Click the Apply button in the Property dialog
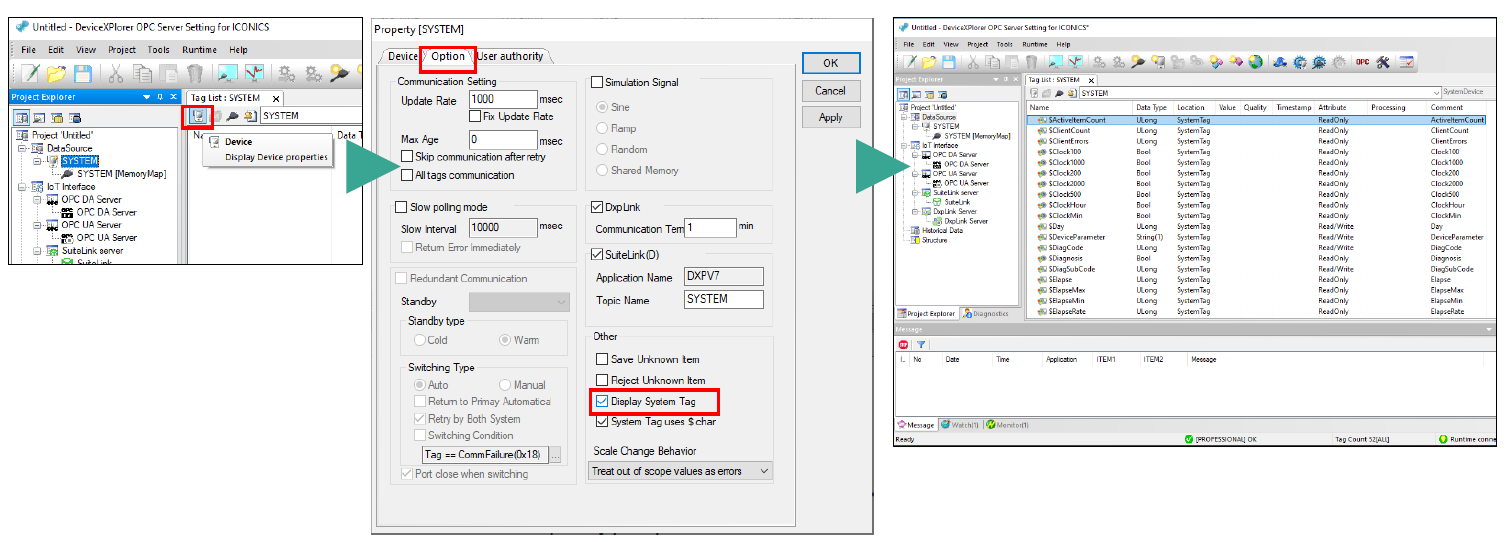 [x=830, y=117]
